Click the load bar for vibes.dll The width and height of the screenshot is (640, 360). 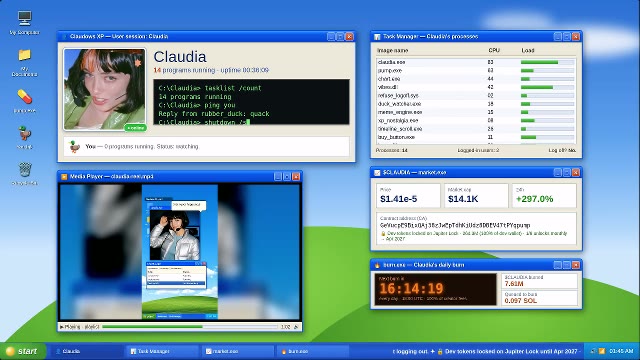tap(547, 87)
